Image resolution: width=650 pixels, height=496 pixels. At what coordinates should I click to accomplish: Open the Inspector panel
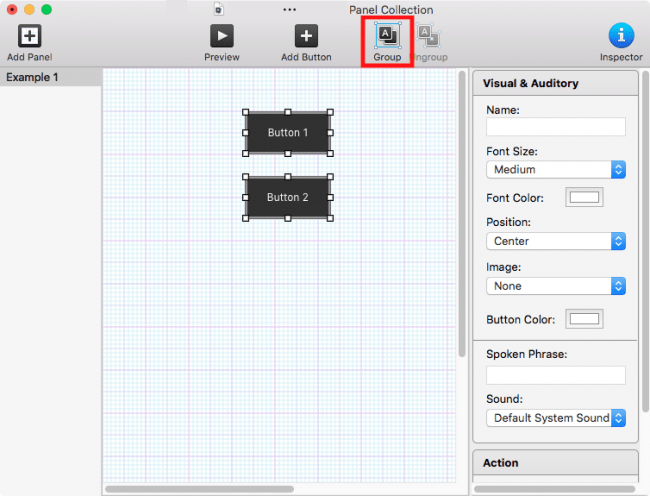621,36
